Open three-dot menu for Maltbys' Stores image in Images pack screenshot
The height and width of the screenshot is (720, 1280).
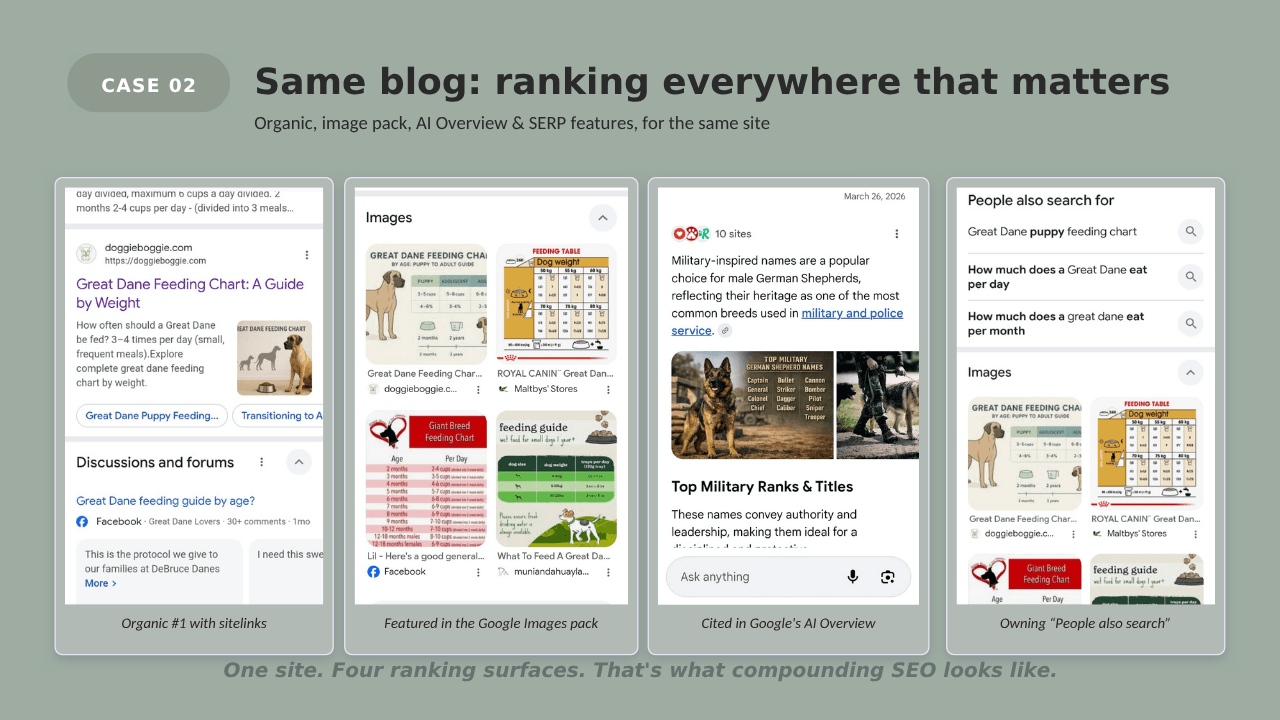[x=608, y=389]
